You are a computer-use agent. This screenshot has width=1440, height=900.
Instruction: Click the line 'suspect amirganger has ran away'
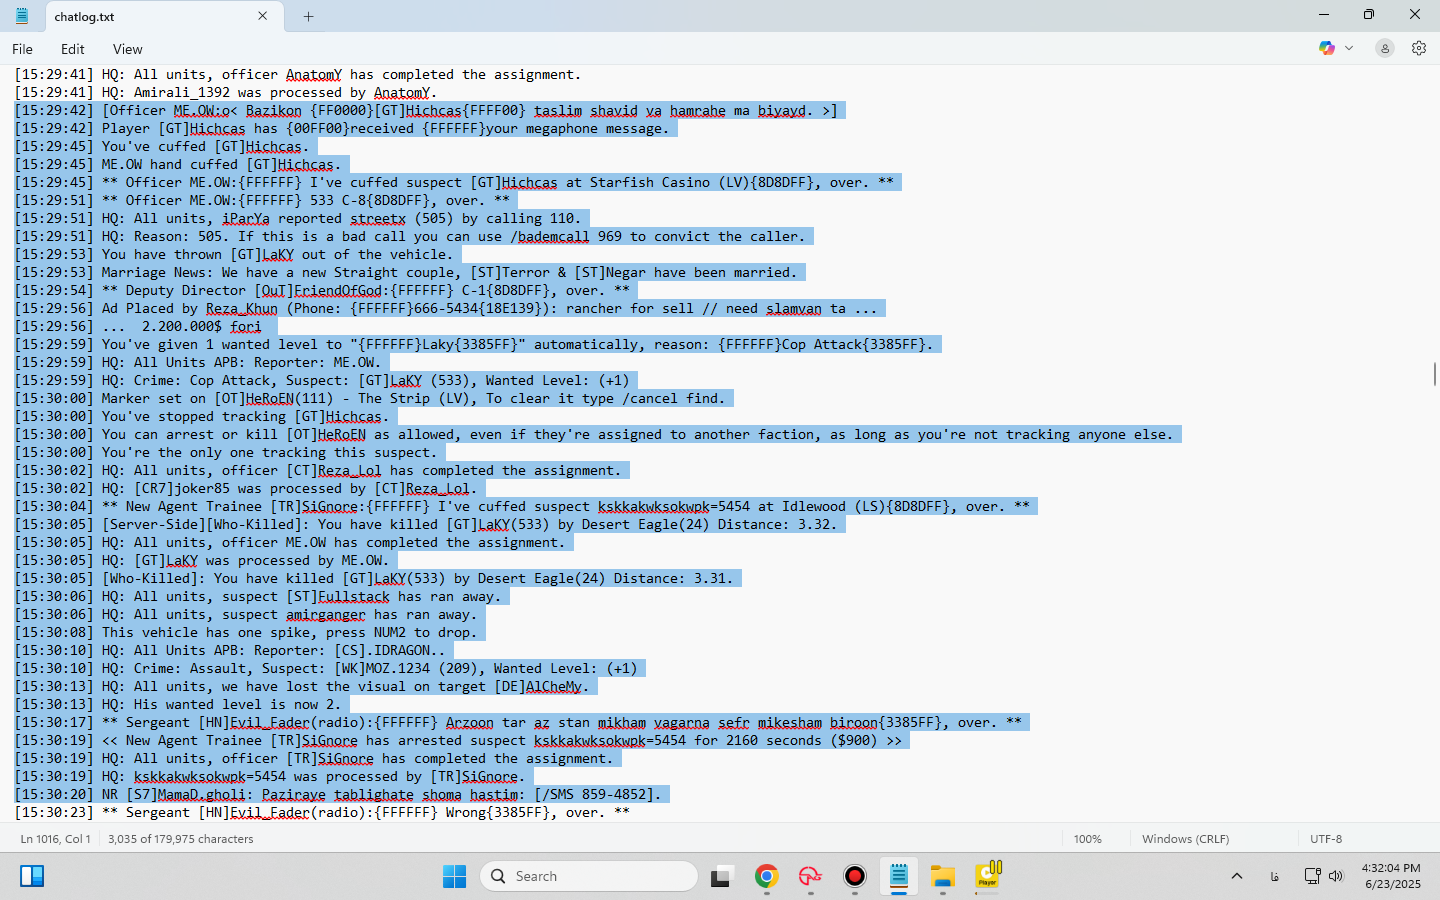(246, 614)
